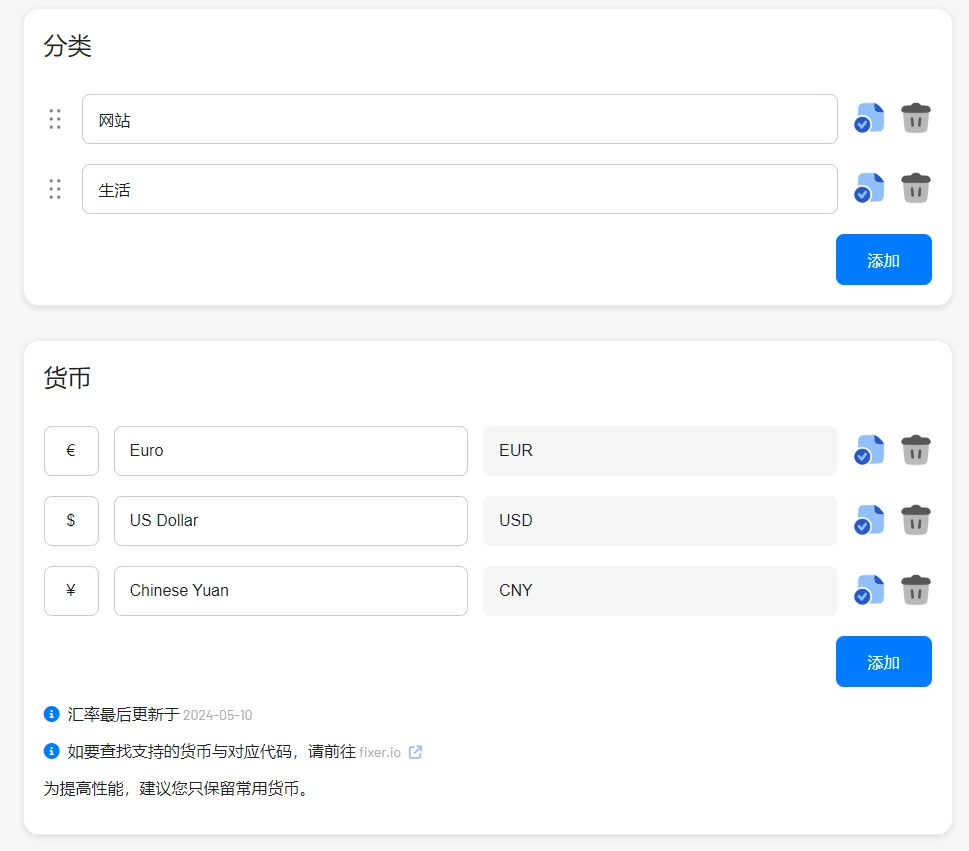The image size is (969, 851).
Task: Click 添加 in the 货币 section
Action: (x=883, y=661)
